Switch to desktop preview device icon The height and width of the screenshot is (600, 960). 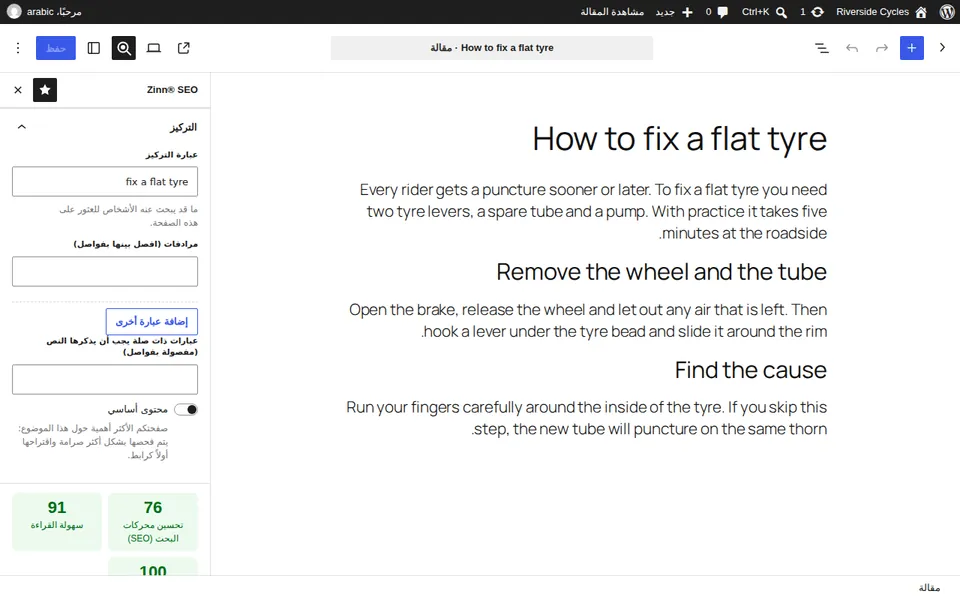tap(154, 48)
